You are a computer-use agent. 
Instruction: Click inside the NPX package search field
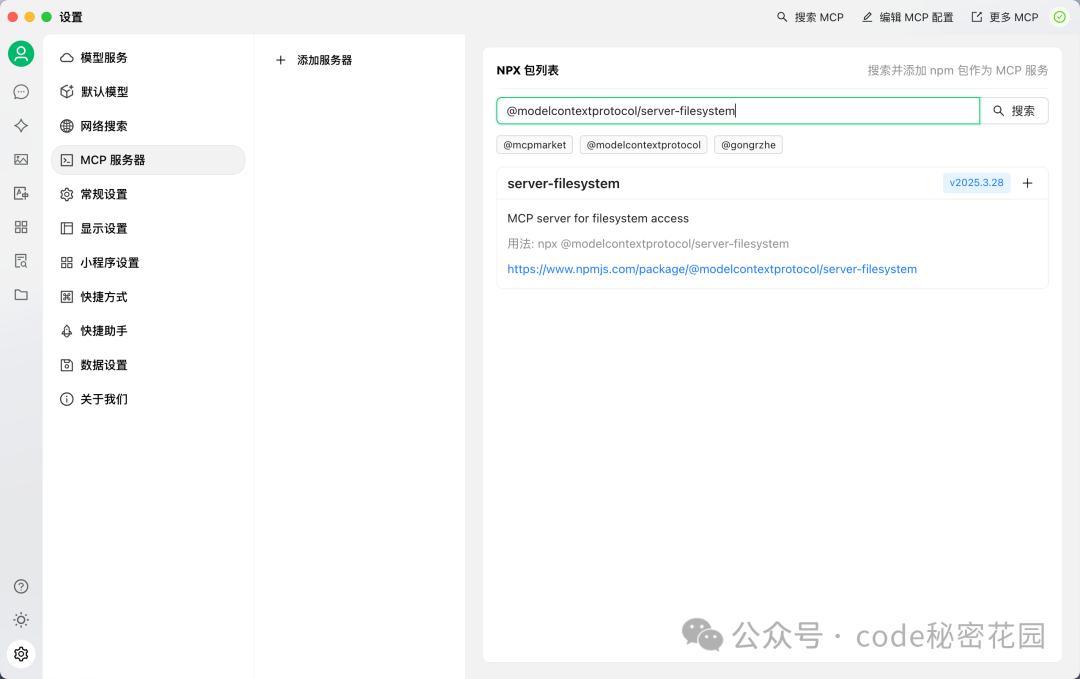click(x=737, y=110)
